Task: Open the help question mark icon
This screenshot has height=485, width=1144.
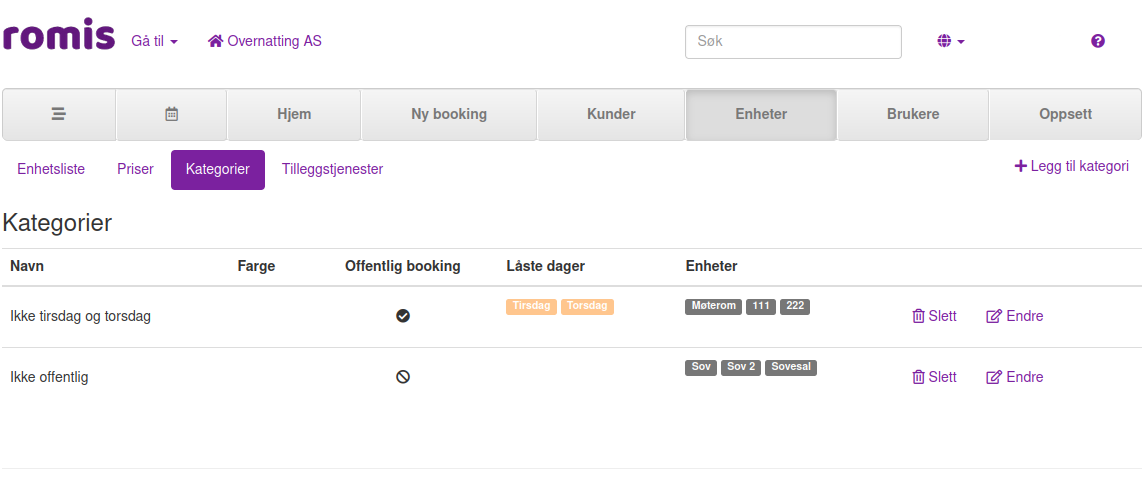Action: click(x=1097, y=41)
